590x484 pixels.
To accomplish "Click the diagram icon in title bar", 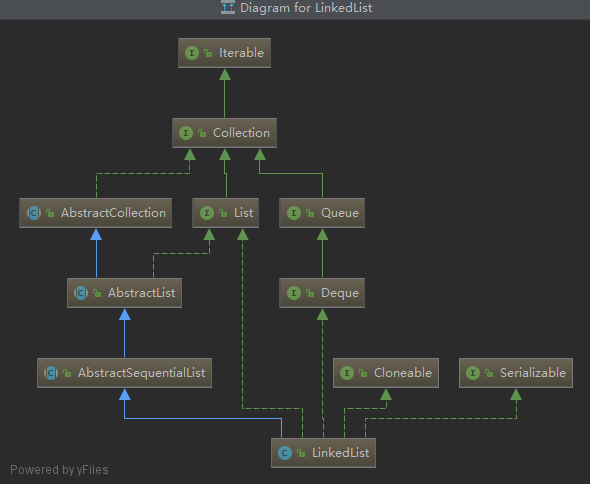I will click(228, 8).
